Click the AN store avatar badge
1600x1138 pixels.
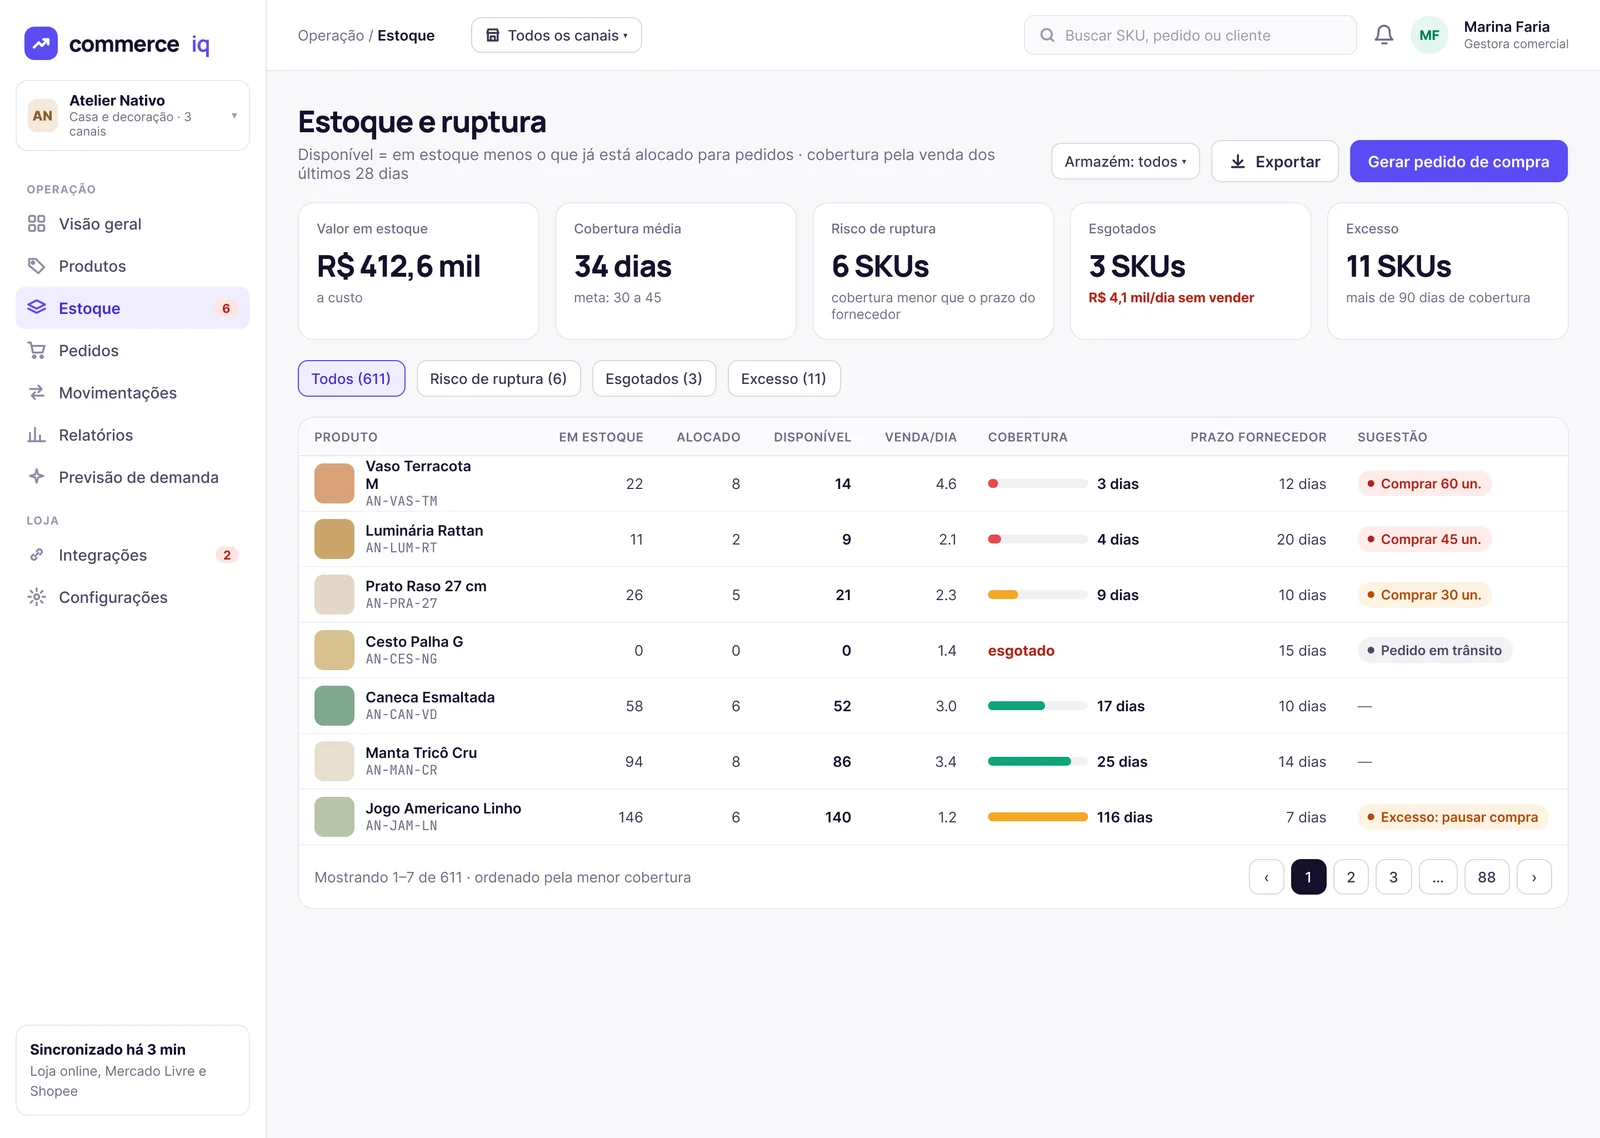(x=43, y=116)
